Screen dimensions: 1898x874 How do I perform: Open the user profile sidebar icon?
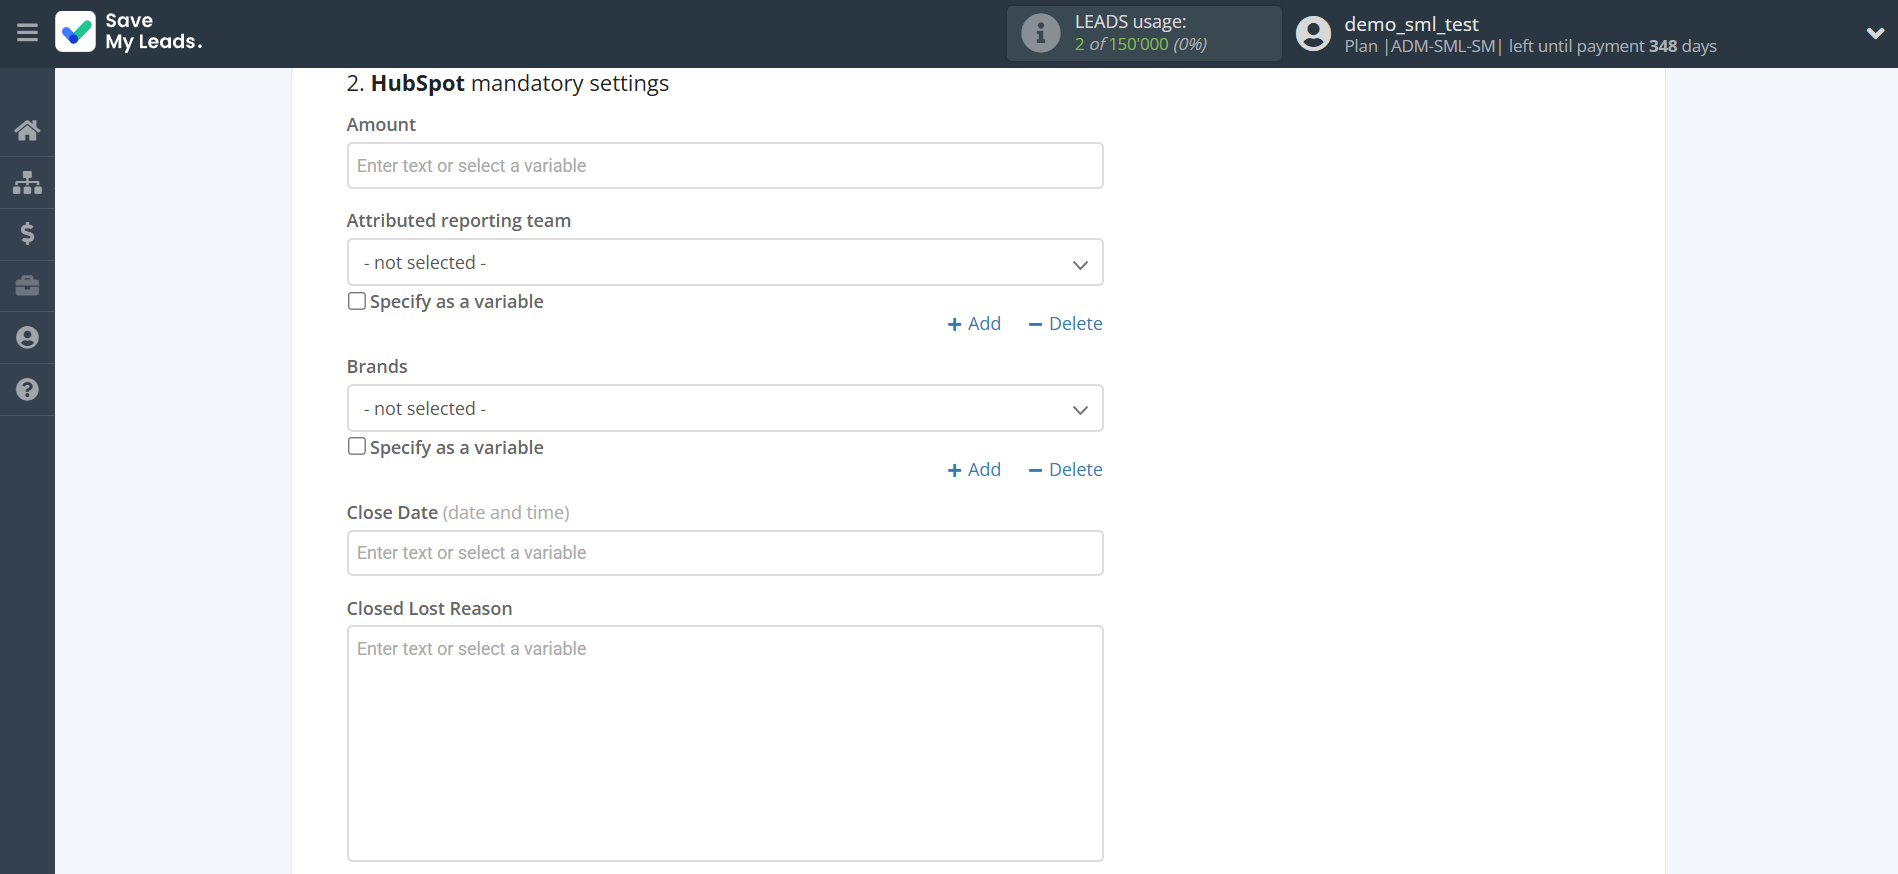[x=27, y=338]
